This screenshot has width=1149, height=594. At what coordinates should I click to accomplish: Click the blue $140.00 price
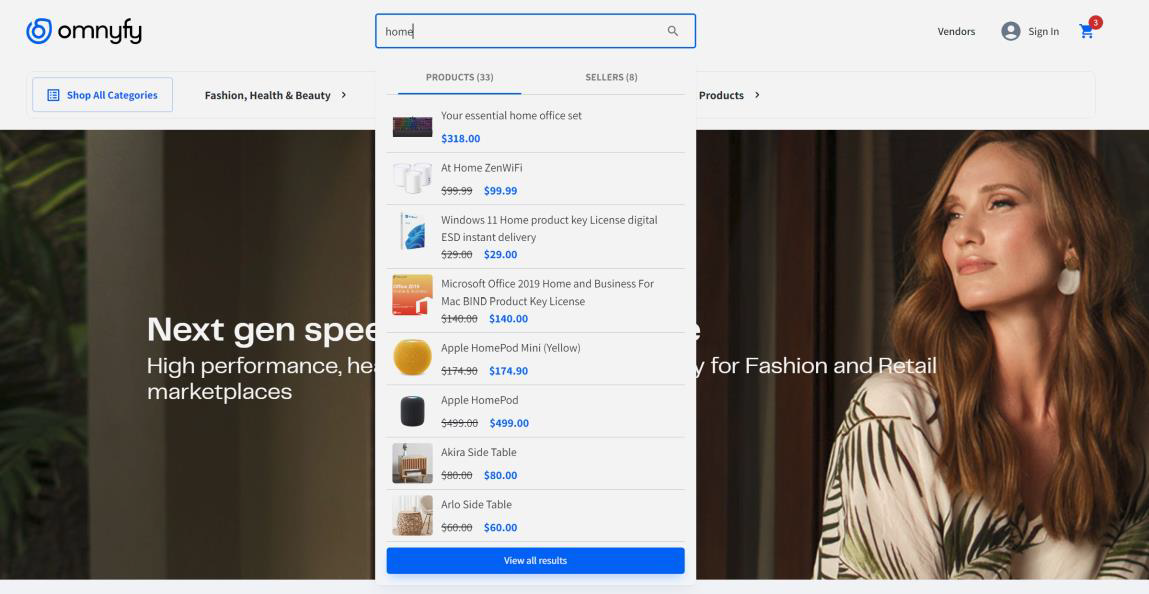point(509,319)
